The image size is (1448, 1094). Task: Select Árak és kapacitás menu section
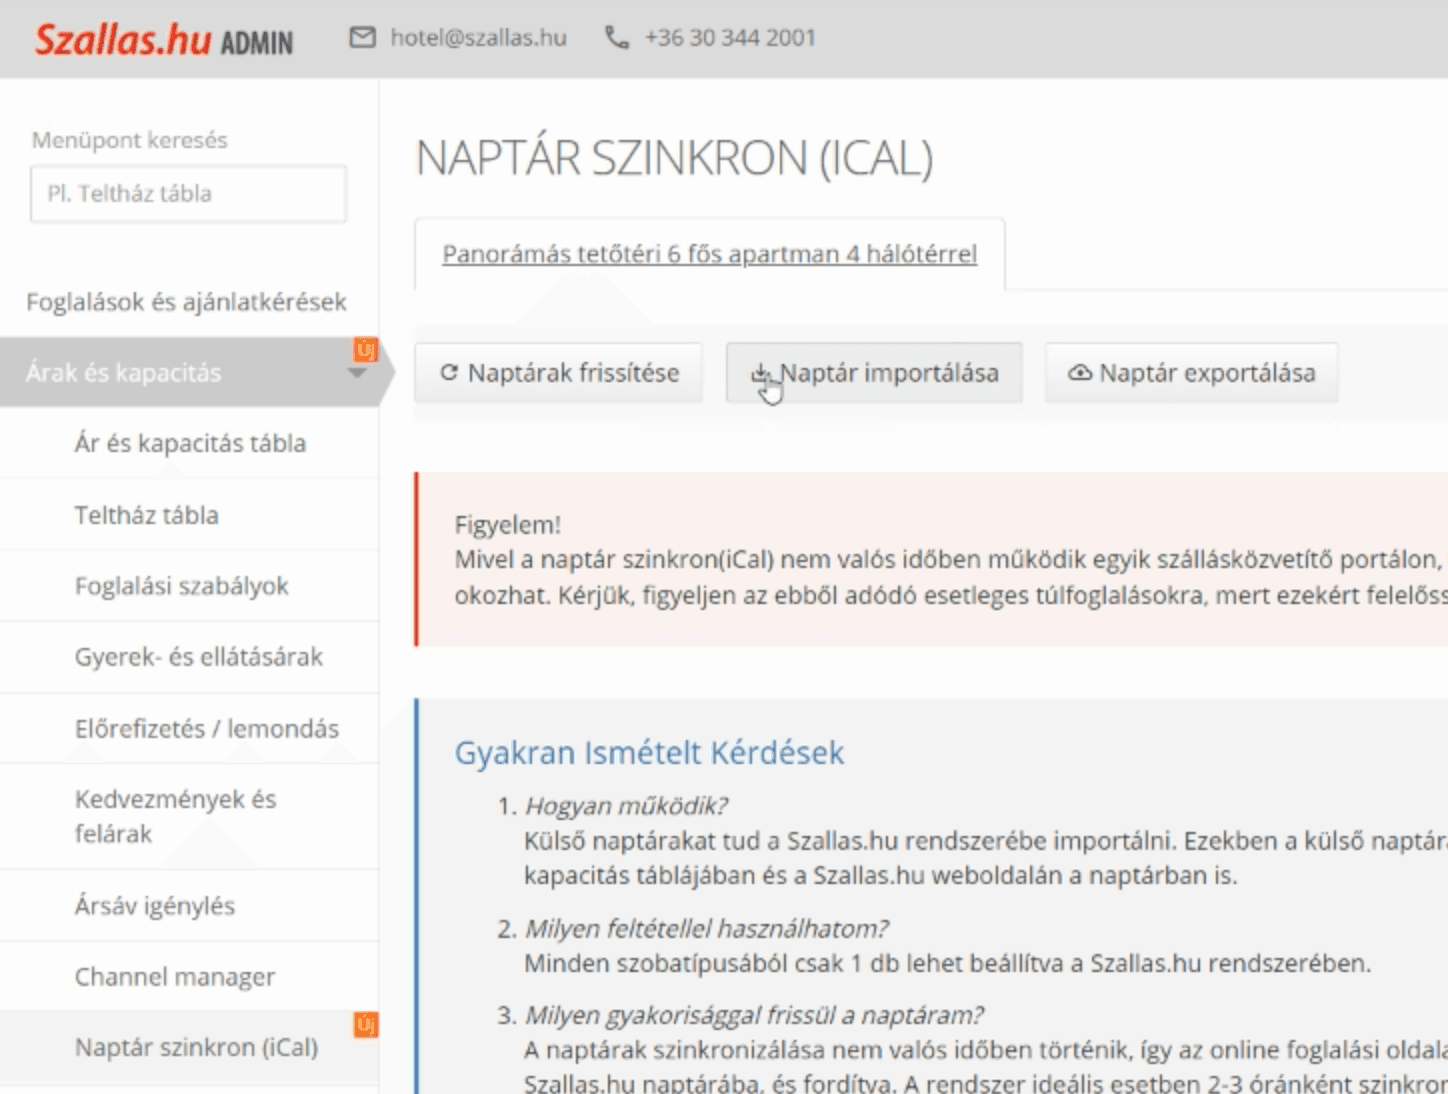pyautogui.click(x=189, y=373)
